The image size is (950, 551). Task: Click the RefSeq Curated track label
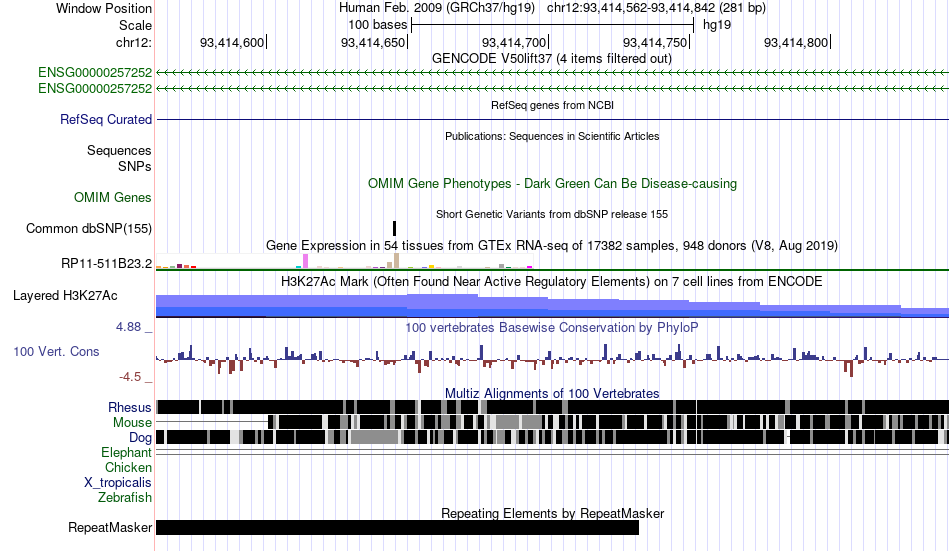point(106,119)
